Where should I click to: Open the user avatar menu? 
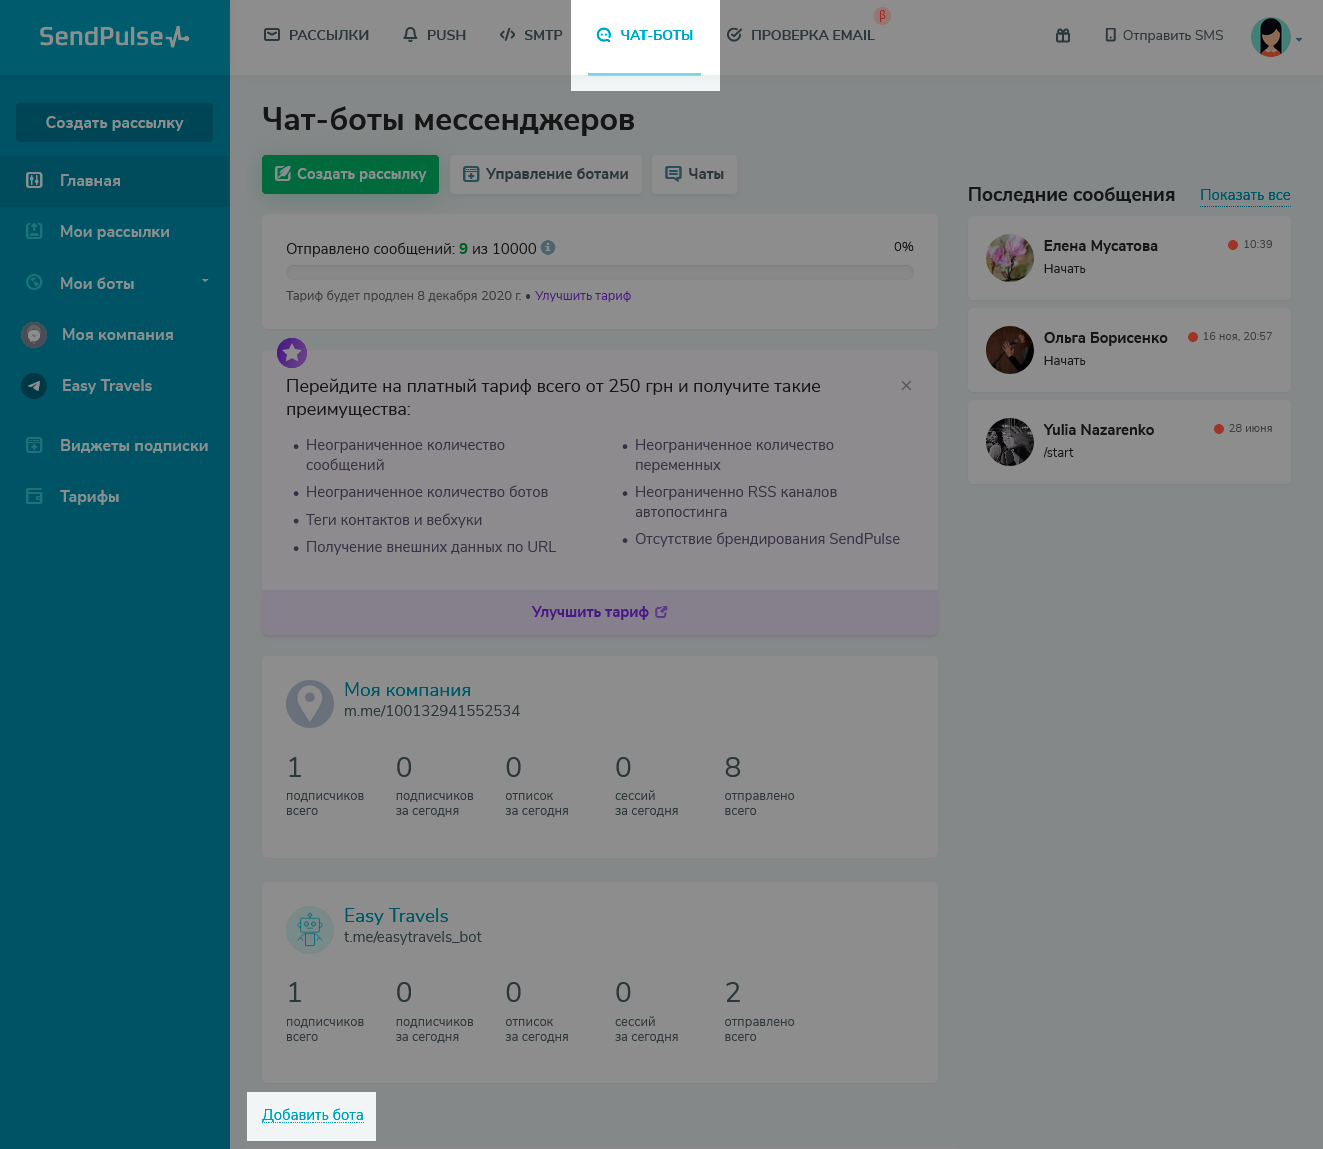coord(1276,38)
